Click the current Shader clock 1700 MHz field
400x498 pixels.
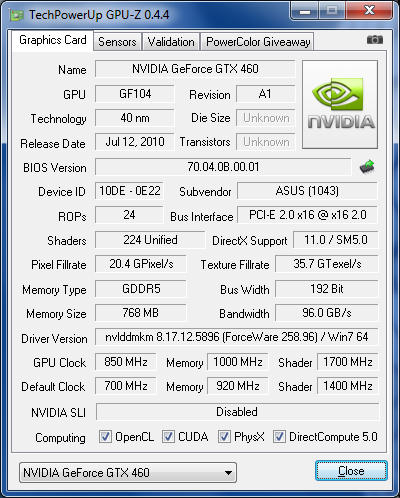[x=348, y=362]
